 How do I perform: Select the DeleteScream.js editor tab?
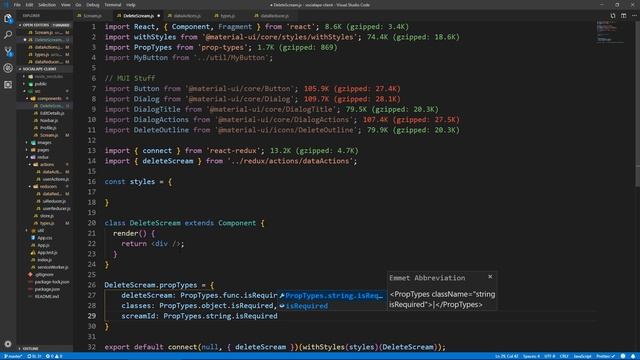coord(137,16)
